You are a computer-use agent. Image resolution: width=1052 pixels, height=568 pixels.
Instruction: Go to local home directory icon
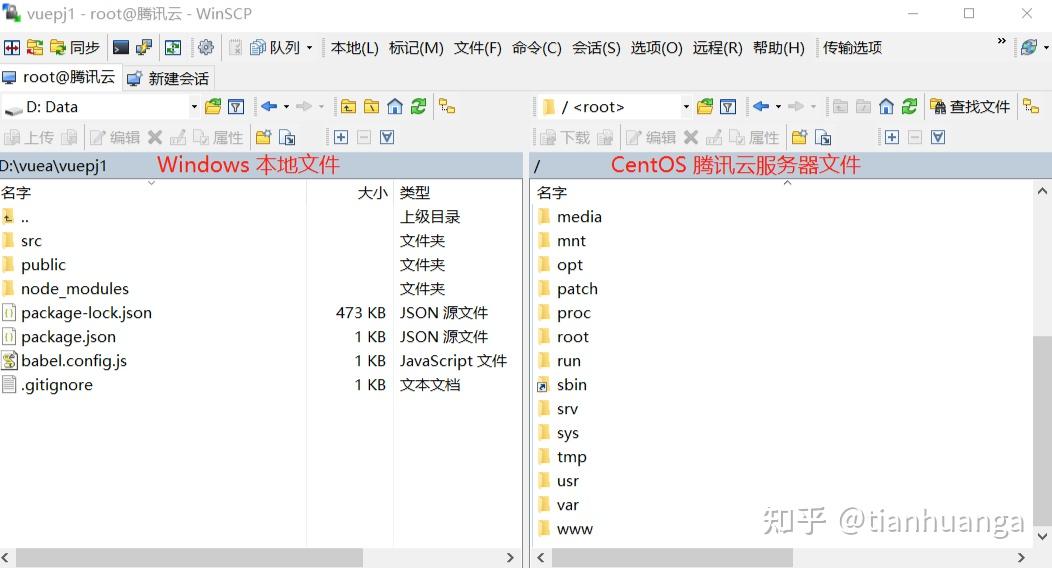tap(394, 107)
